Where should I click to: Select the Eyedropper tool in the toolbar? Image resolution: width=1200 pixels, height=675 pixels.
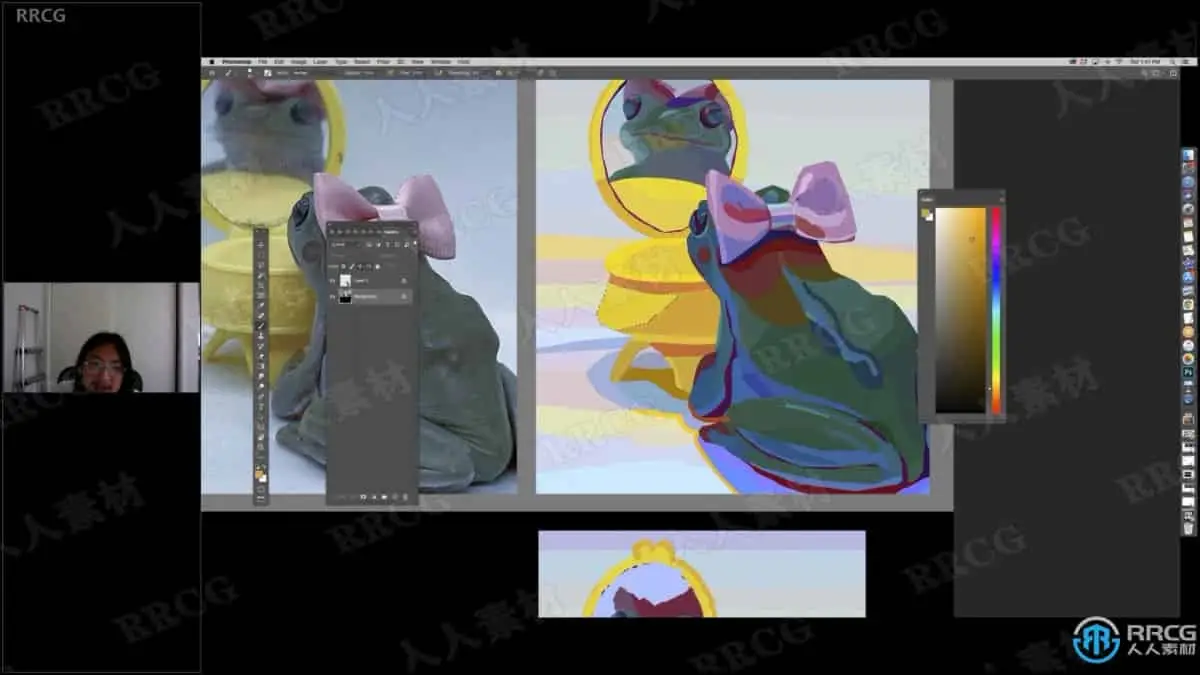coord(260,306)
